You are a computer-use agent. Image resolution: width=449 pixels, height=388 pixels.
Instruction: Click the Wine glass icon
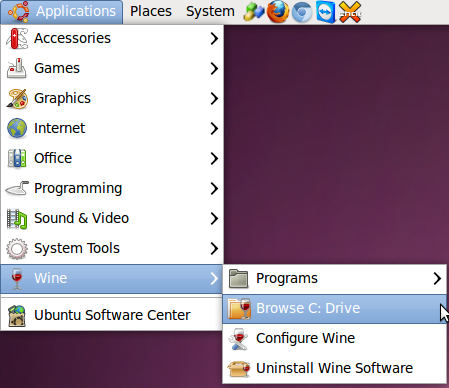tap(17, 279)
